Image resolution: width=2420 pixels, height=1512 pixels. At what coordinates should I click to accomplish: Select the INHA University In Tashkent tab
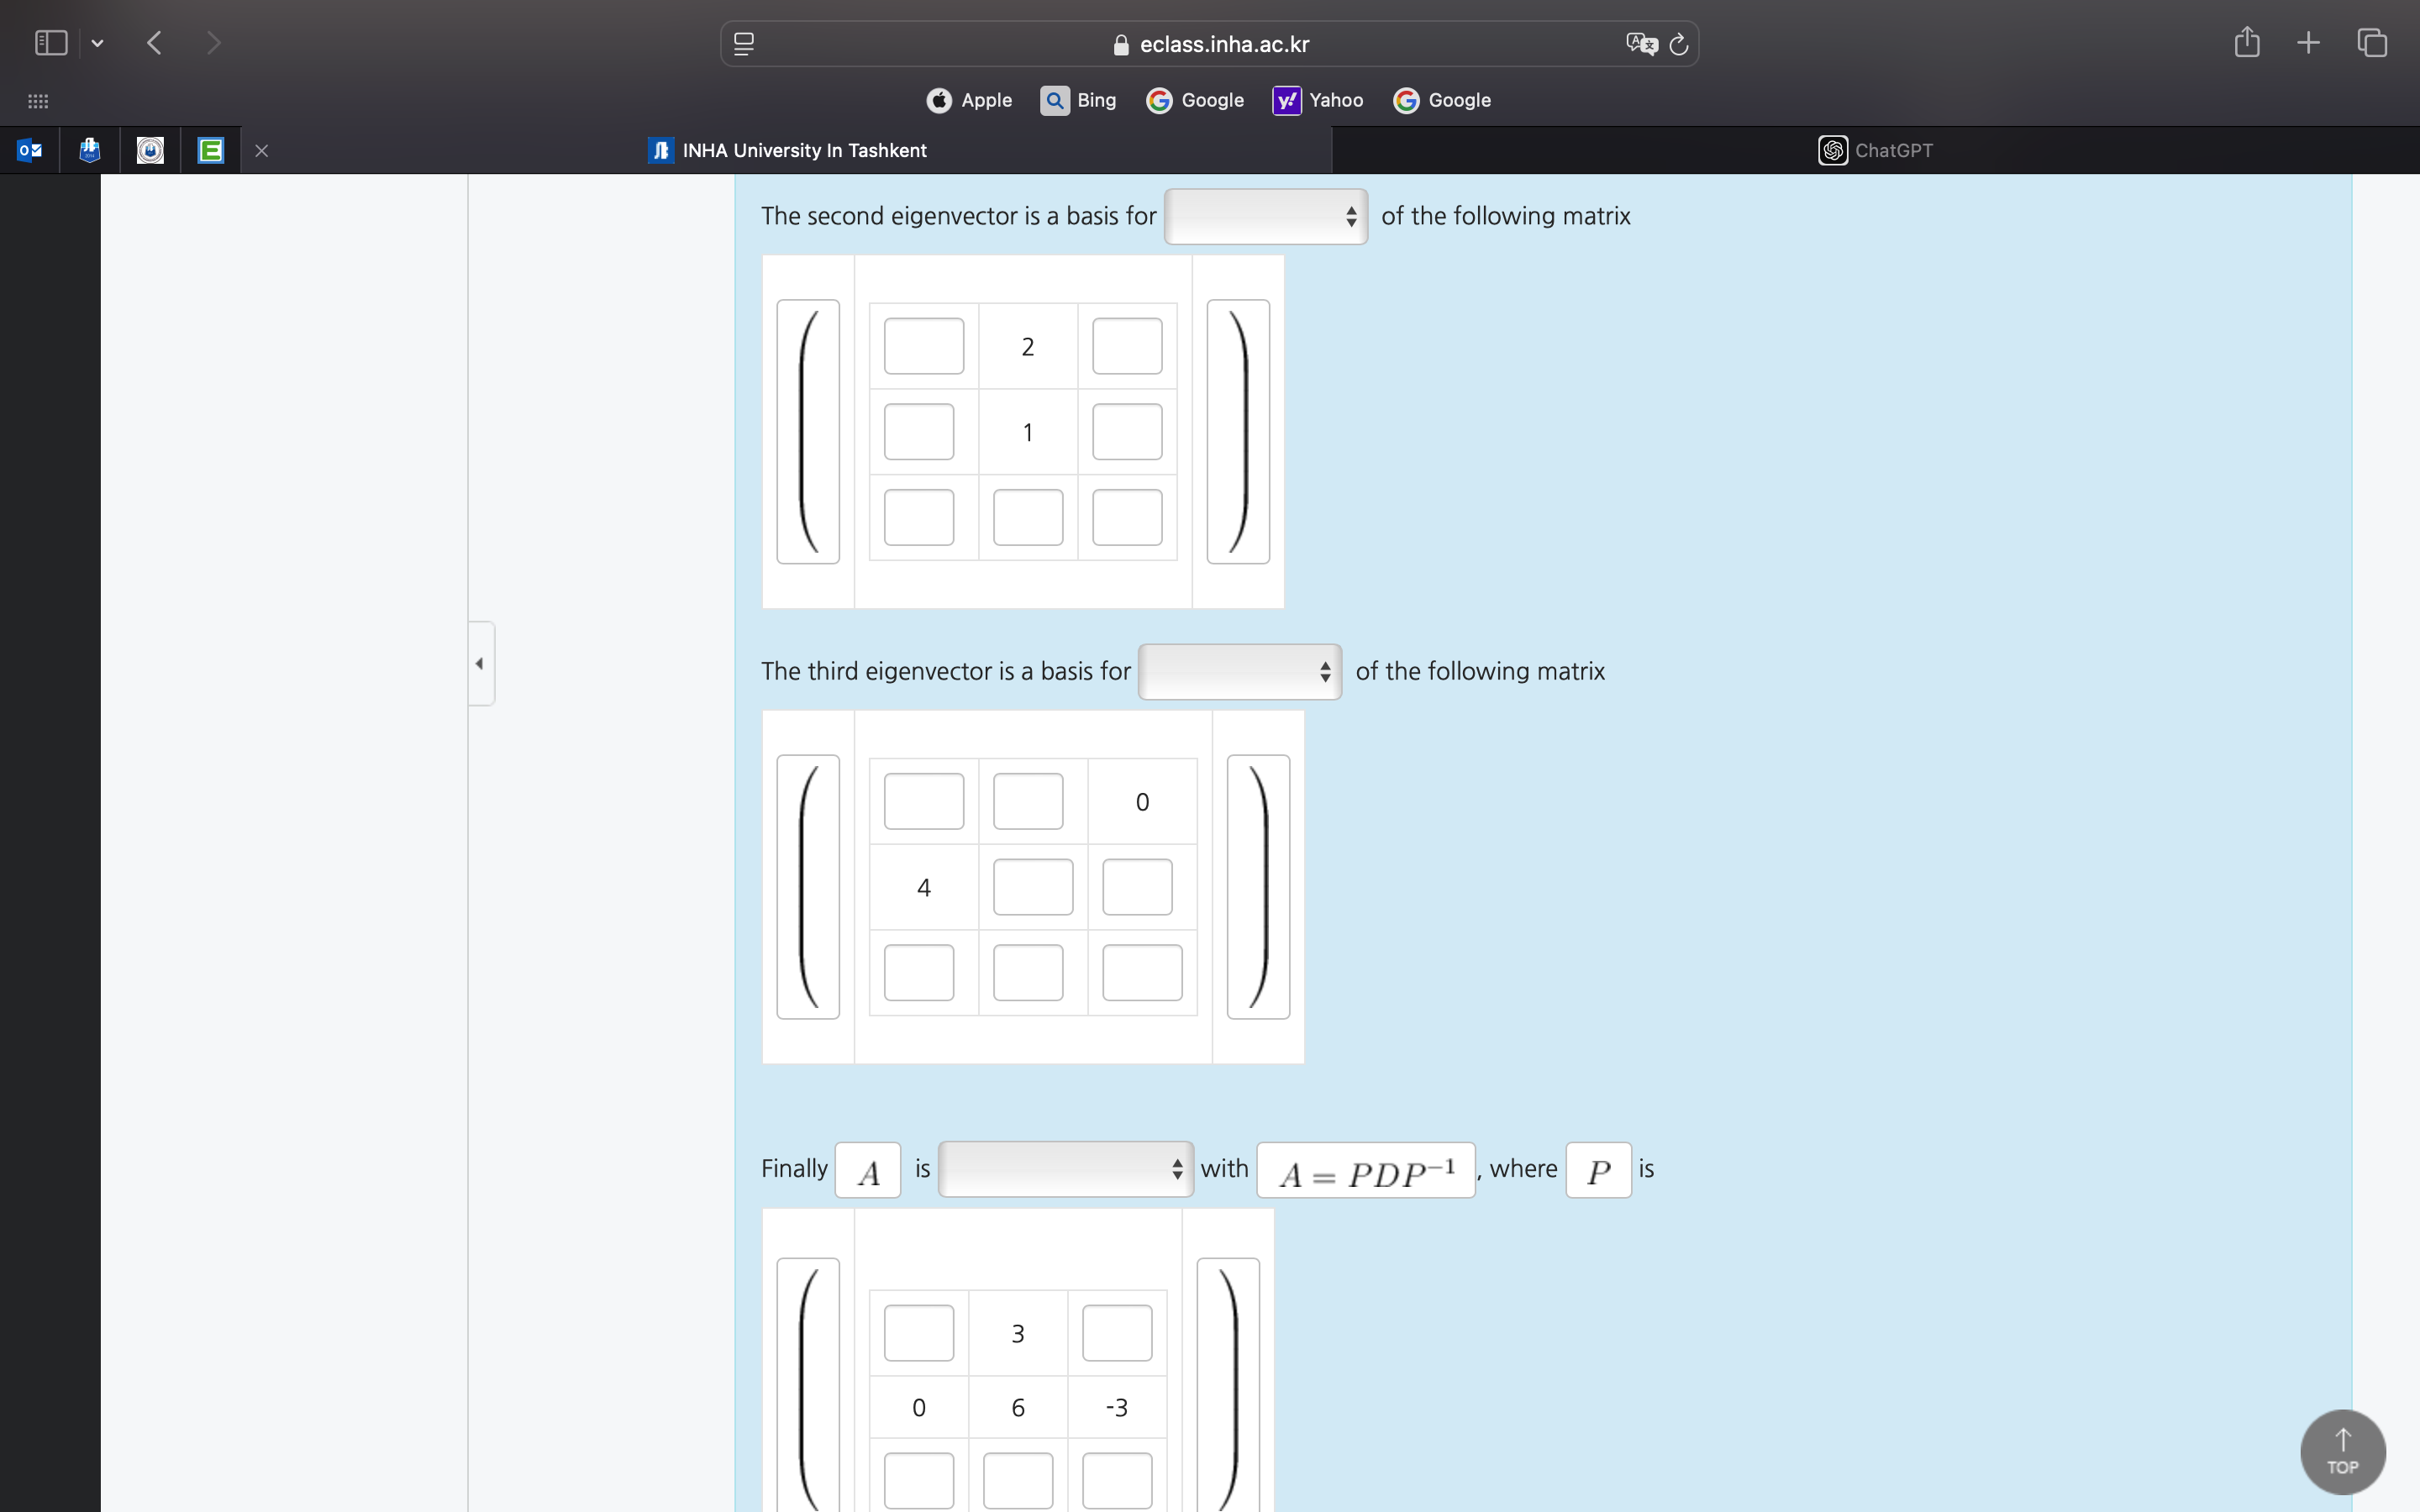787,150
